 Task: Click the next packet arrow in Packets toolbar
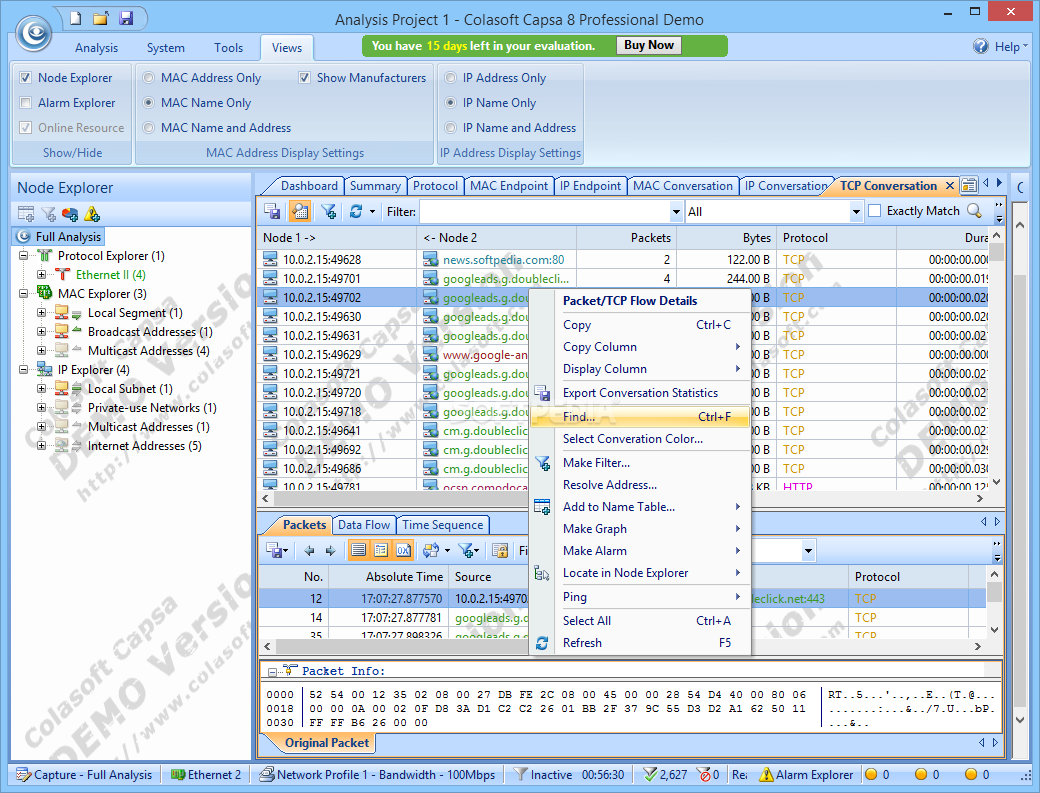pos(331,550)
